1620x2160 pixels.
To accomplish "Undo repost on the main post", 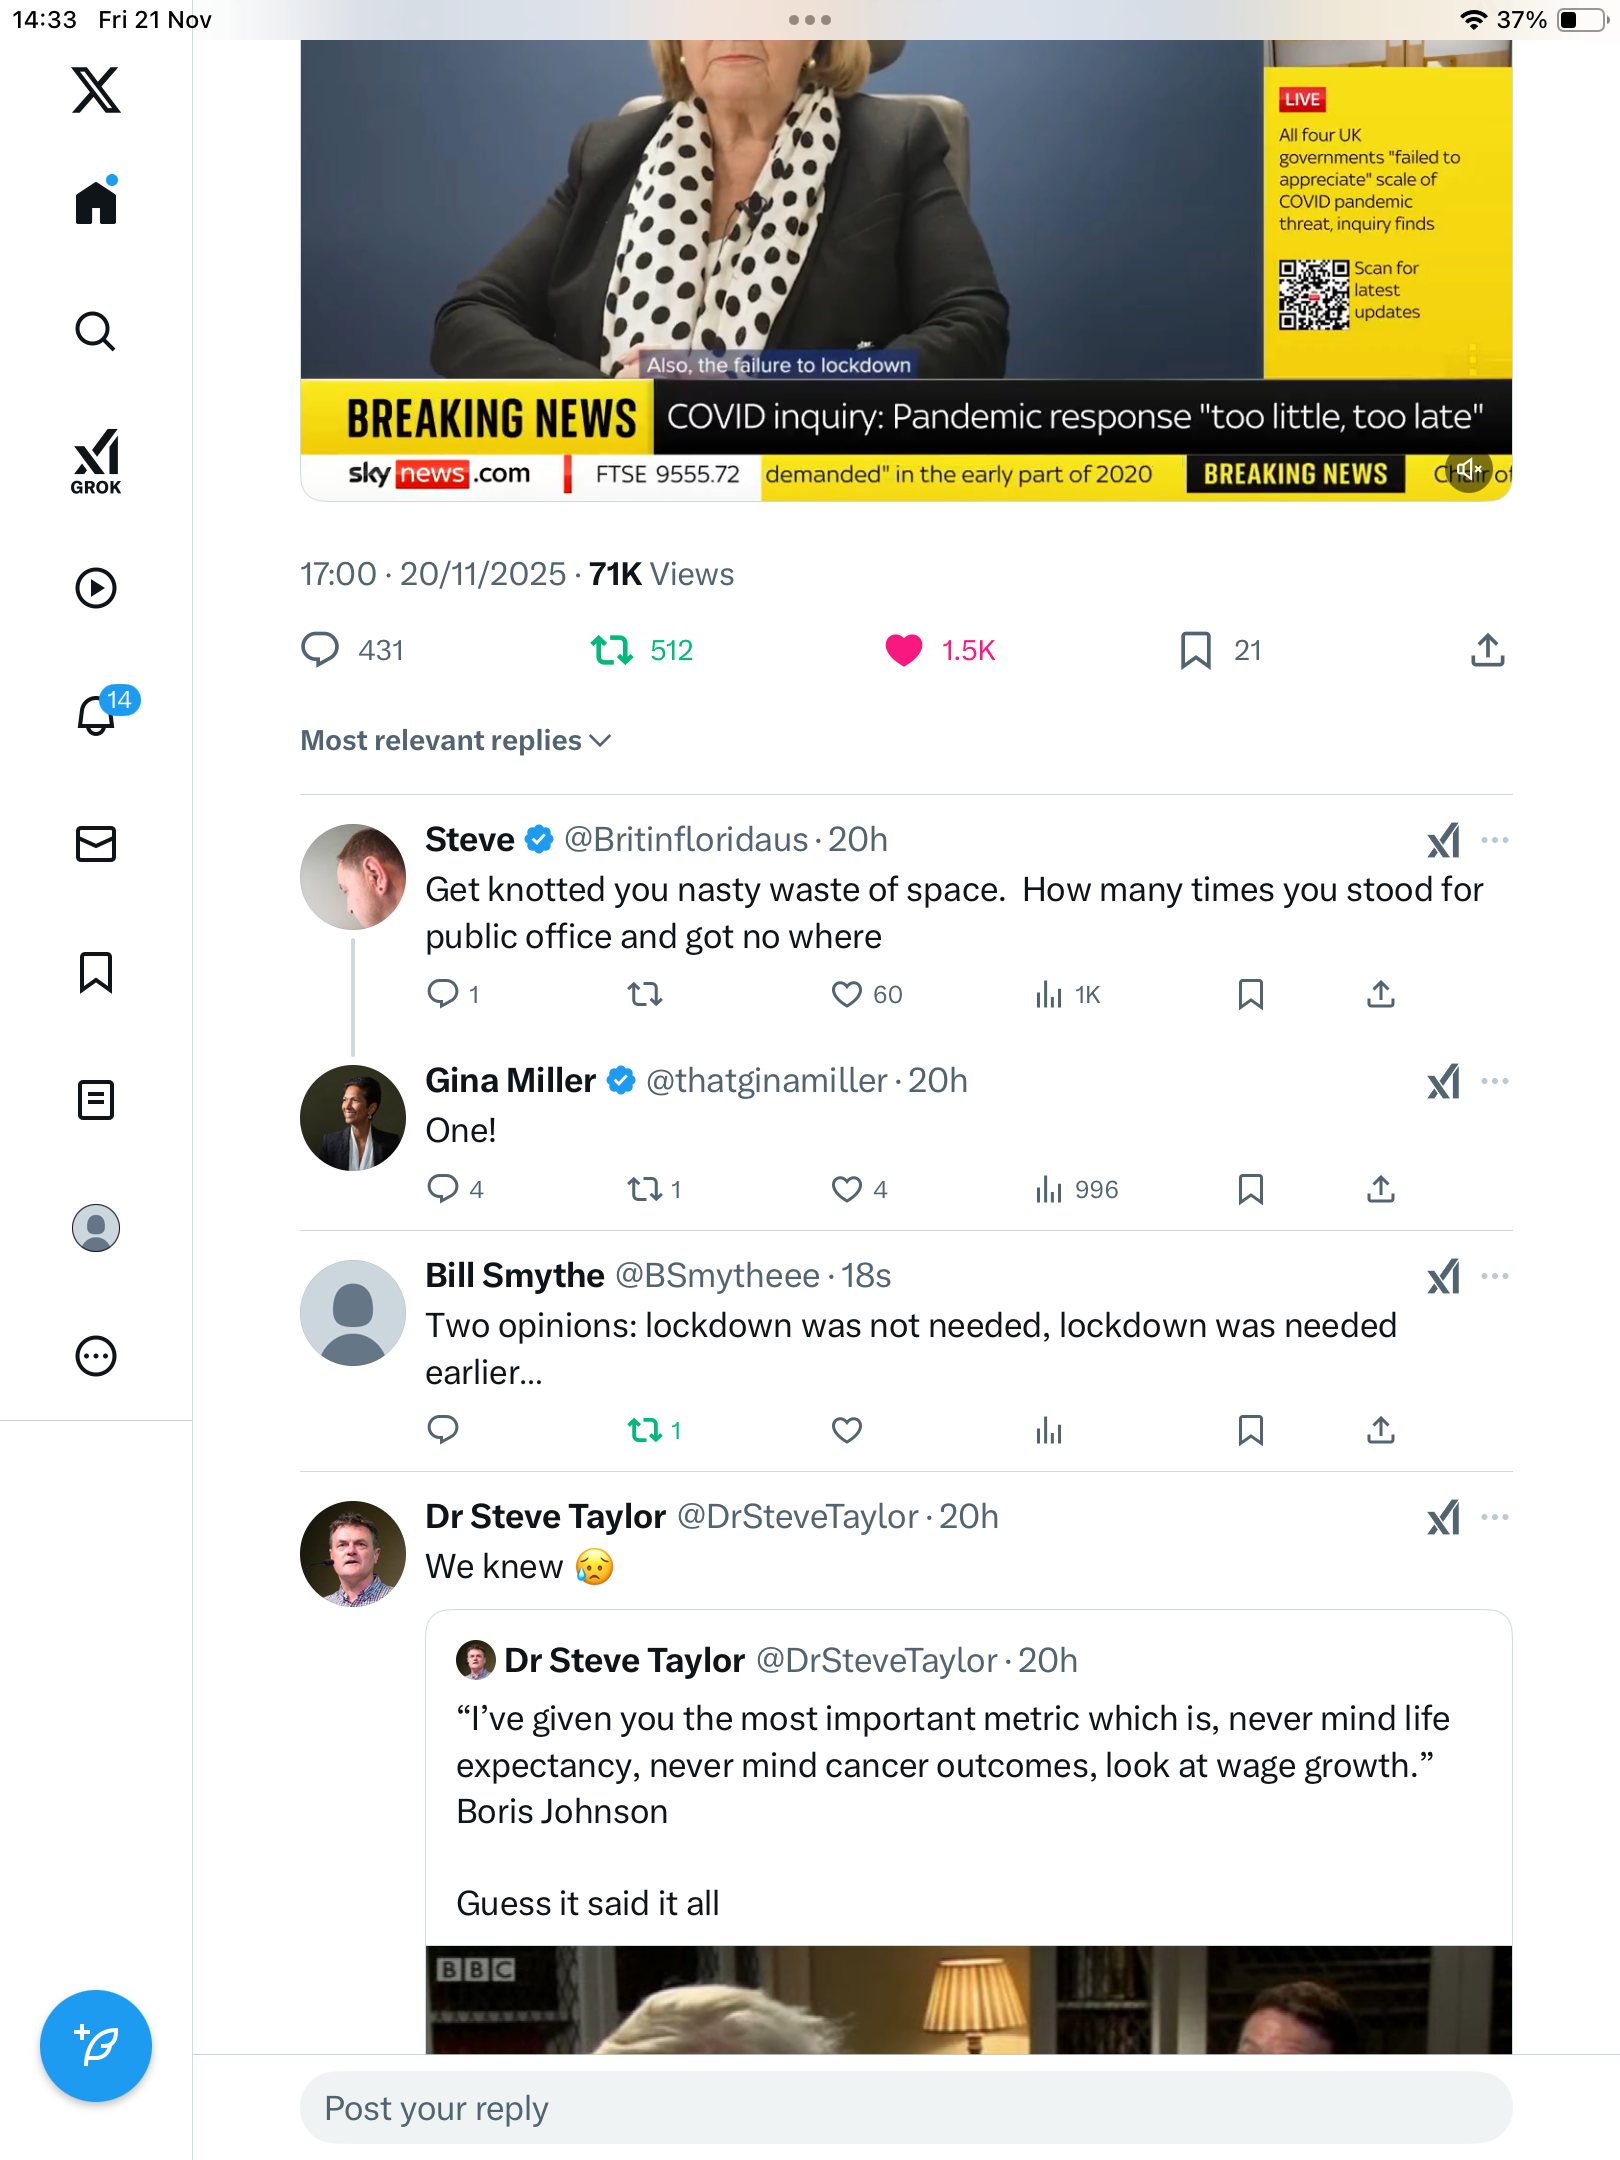I will click(x=612, y=650).
